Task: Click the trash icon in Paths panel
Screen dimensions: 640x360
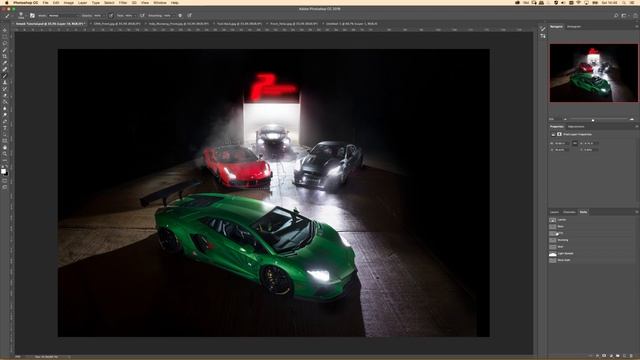Action: [631, 356]
